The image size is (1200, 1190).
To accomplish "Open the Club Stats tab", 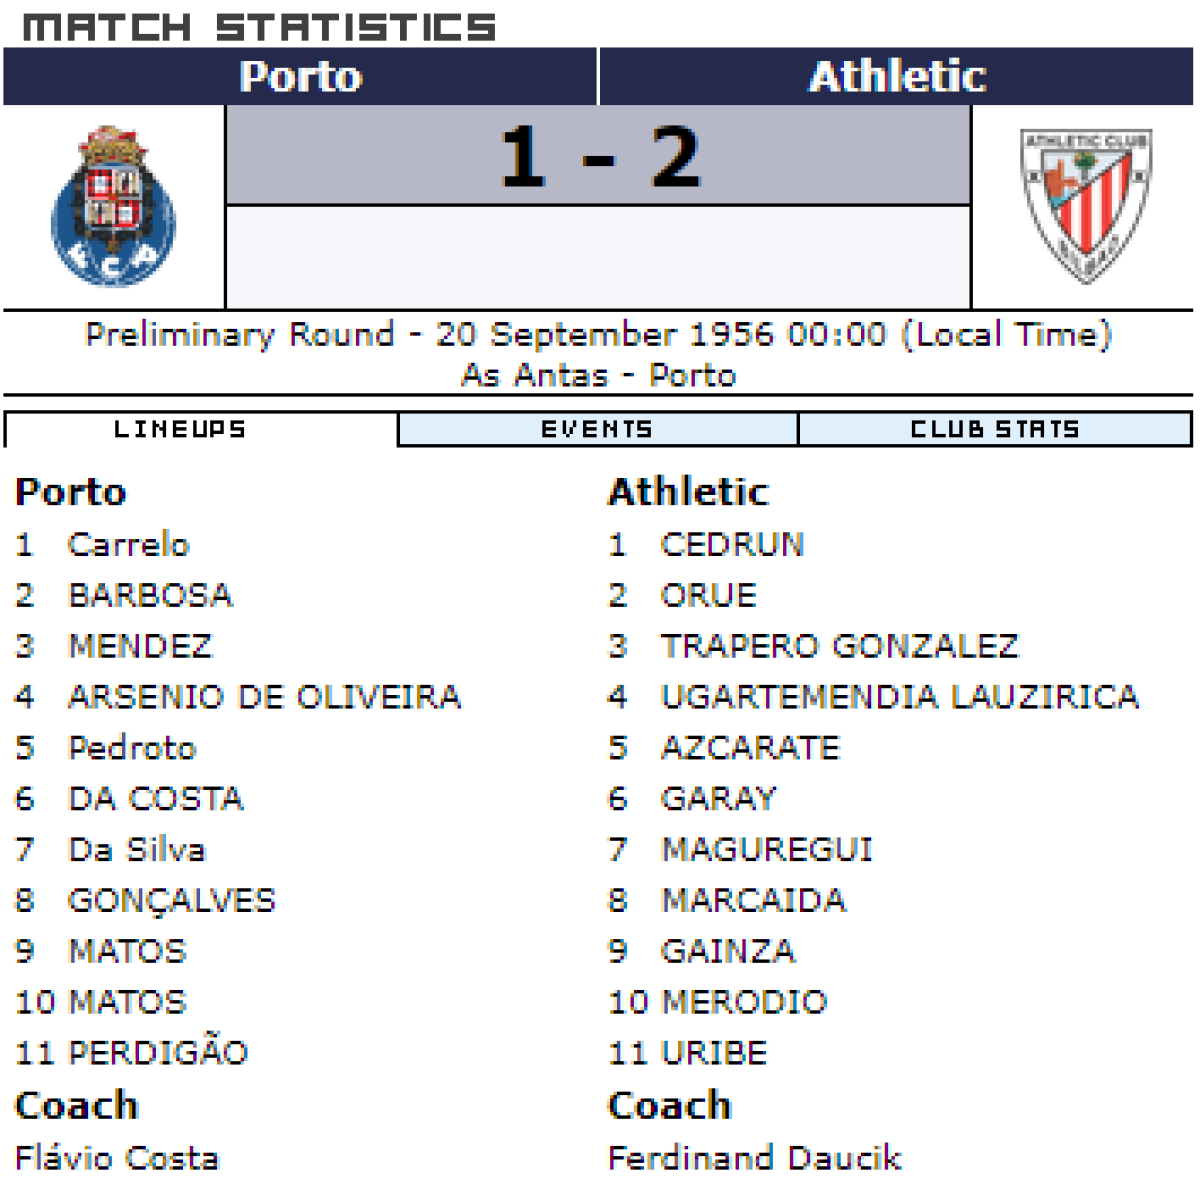I will (x=995, y=429).
